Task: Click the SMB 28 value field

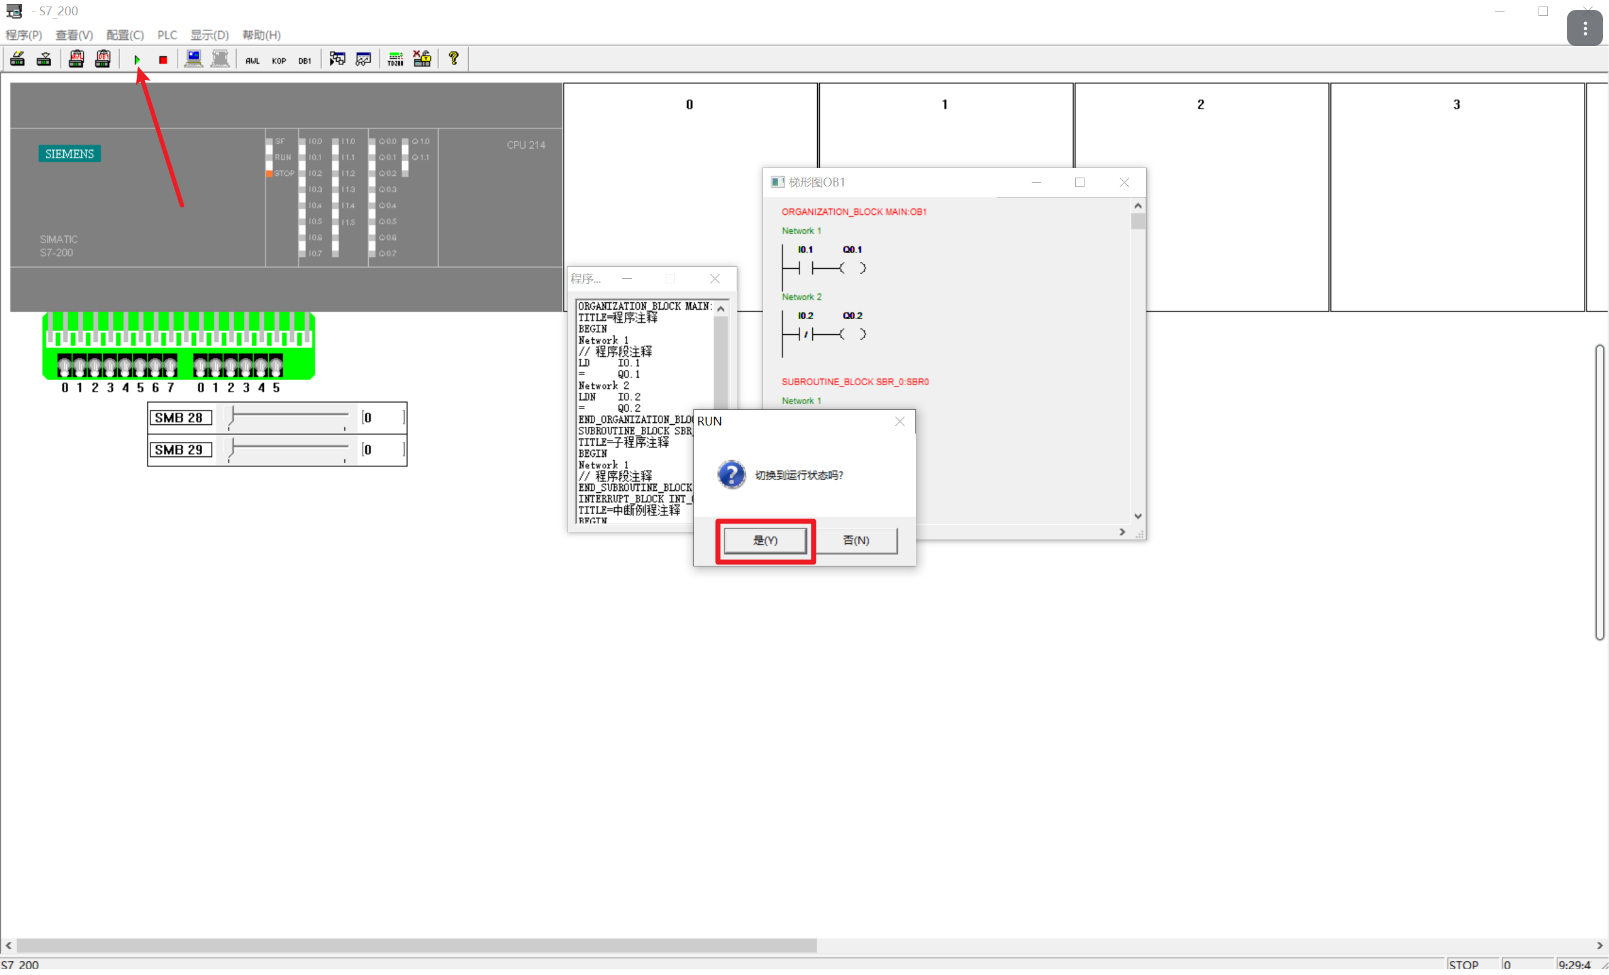Action: click(384, 418)
